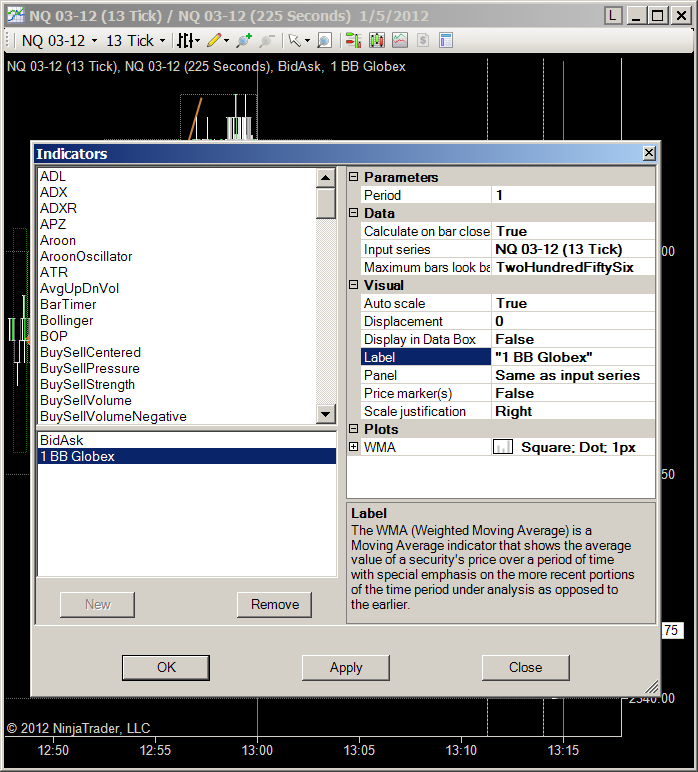Collapse the Plots section
698x772 pixels.
pyautogui.click(x=353, y=428)
